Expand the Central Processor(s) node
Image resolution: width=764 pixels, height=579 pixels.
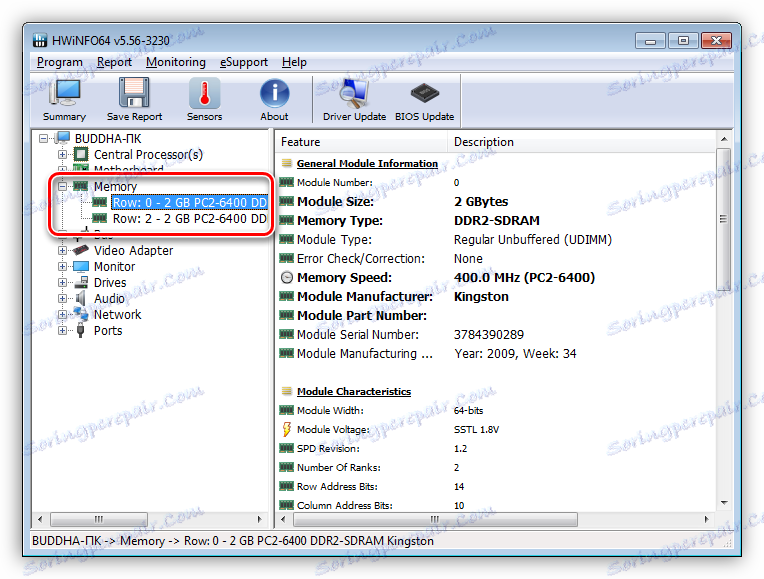[62, 154]
